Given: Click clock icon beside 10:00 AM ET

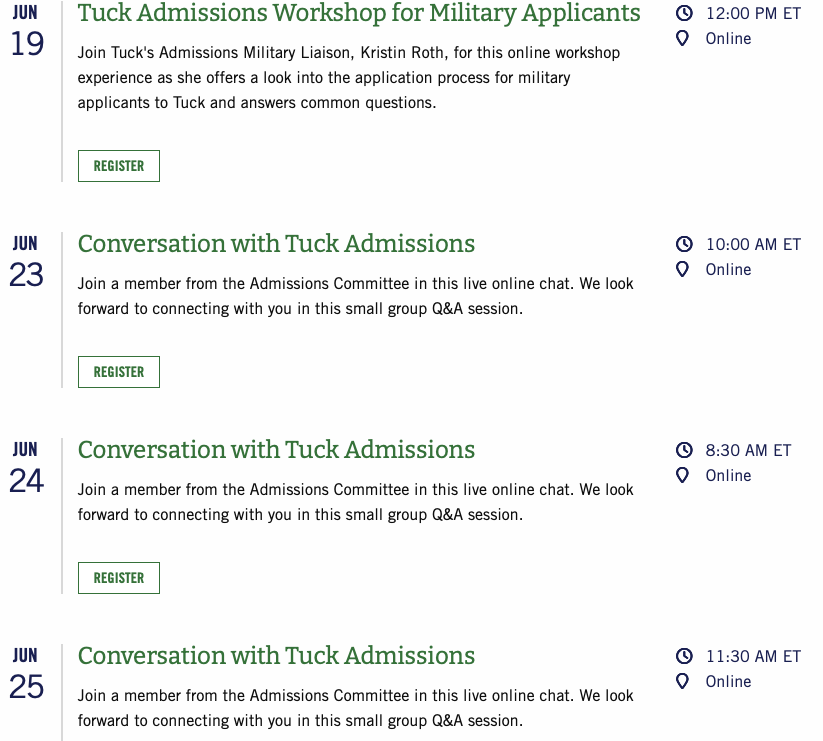Looking at the screenshot, I should point(684,244).
